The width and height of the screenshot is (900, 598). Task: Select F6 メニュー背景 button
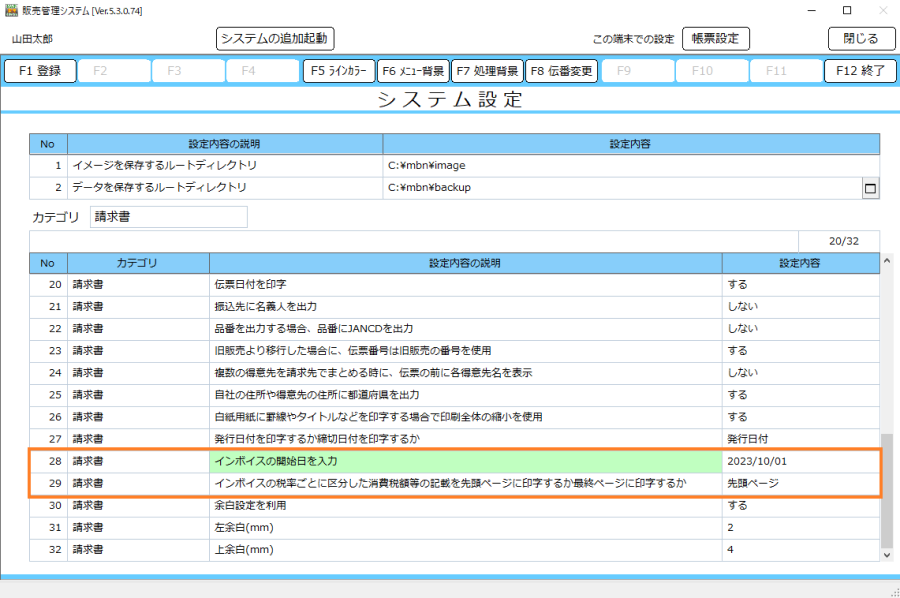coord(413,71)
